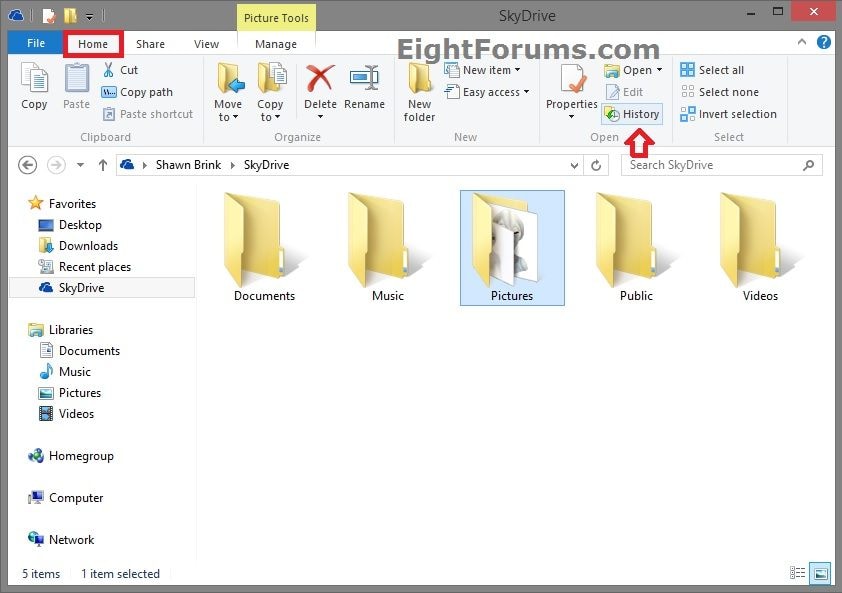Switch to the Share tab
Screen dimensions: 842x593
pyautogui.click(x=150, y=44)
